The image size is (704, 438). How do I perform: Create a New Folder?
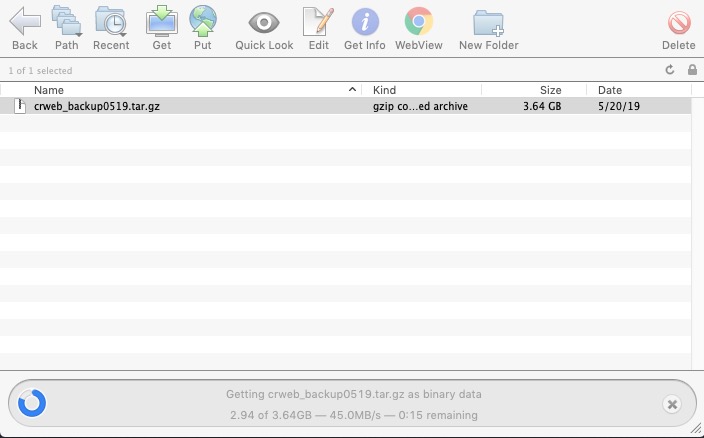pos(488,21)
